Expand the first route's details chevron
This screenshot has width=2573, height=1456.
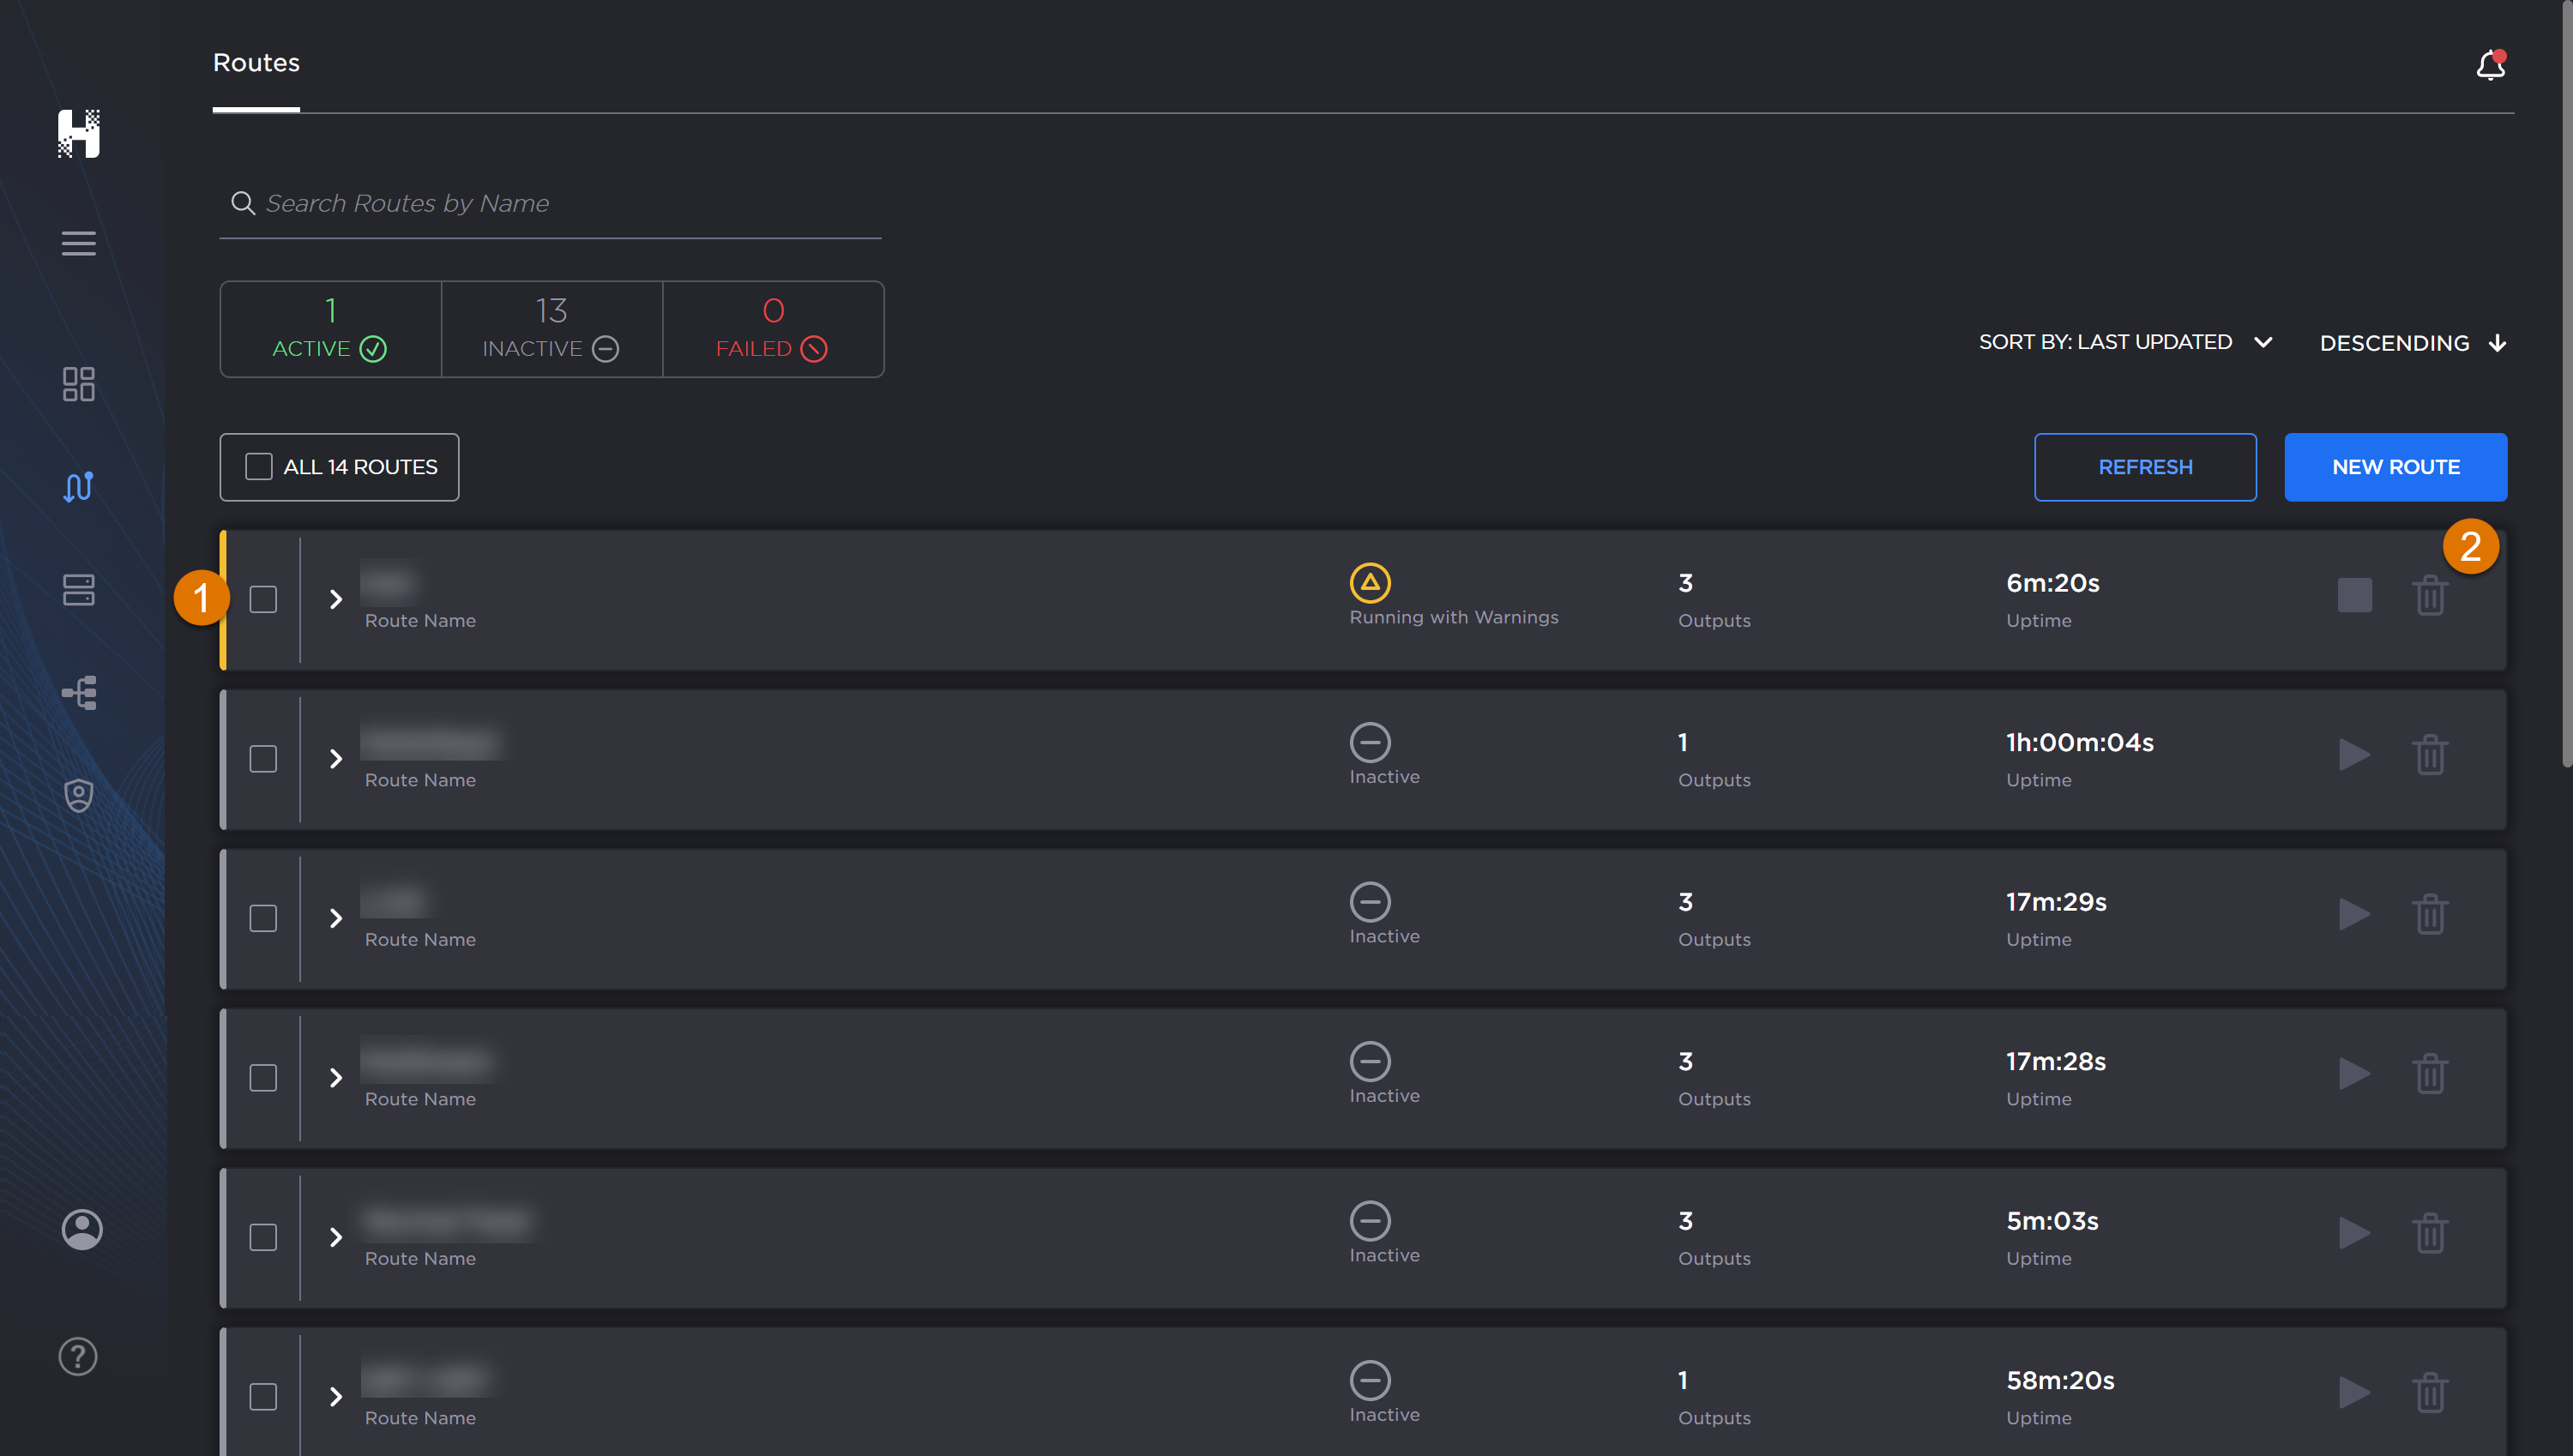(x=336, y=598)
